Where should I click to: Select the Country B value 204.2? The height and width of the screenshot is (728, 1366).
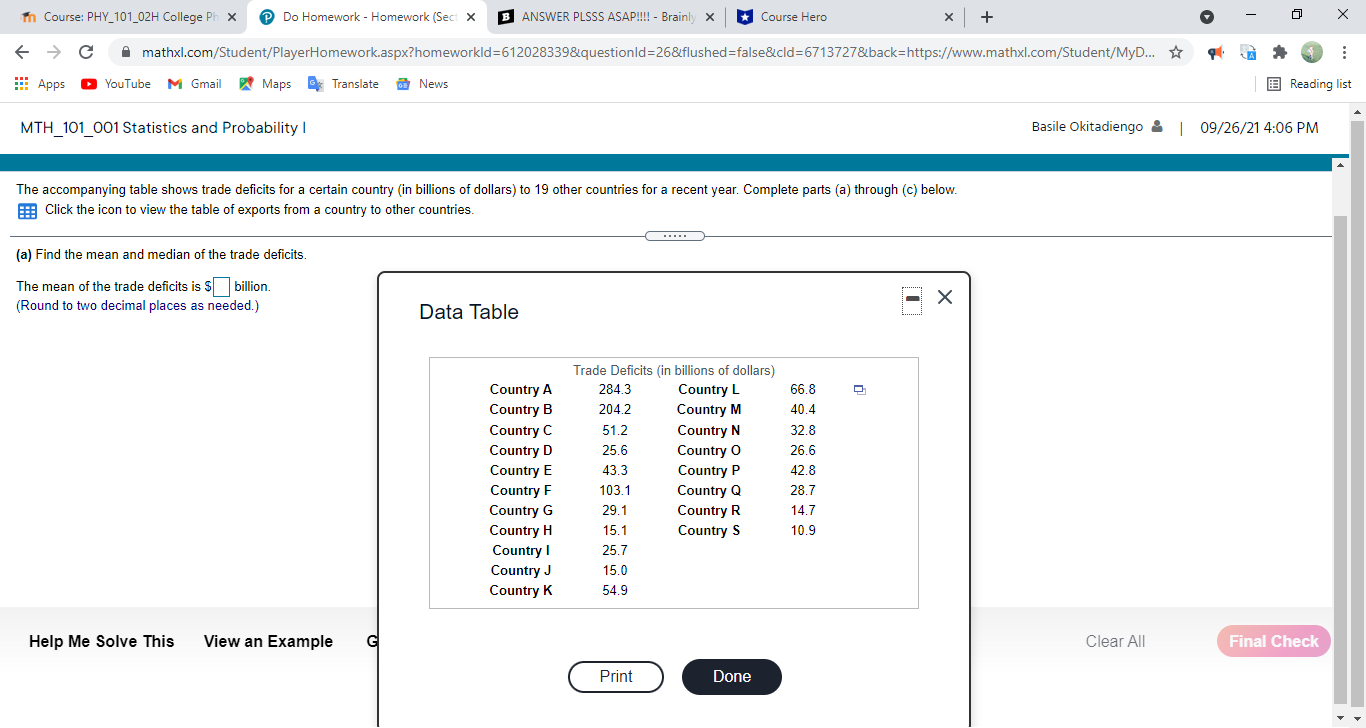(614, 410)
